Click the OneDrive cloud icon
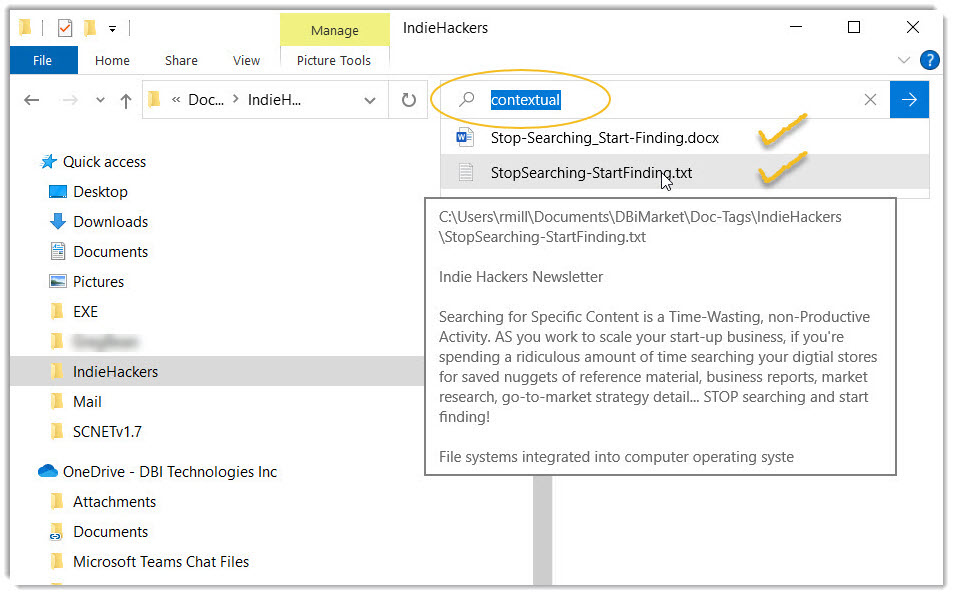Screen dimensions: 953x595 pyautogui.click(x=47, y=471)
